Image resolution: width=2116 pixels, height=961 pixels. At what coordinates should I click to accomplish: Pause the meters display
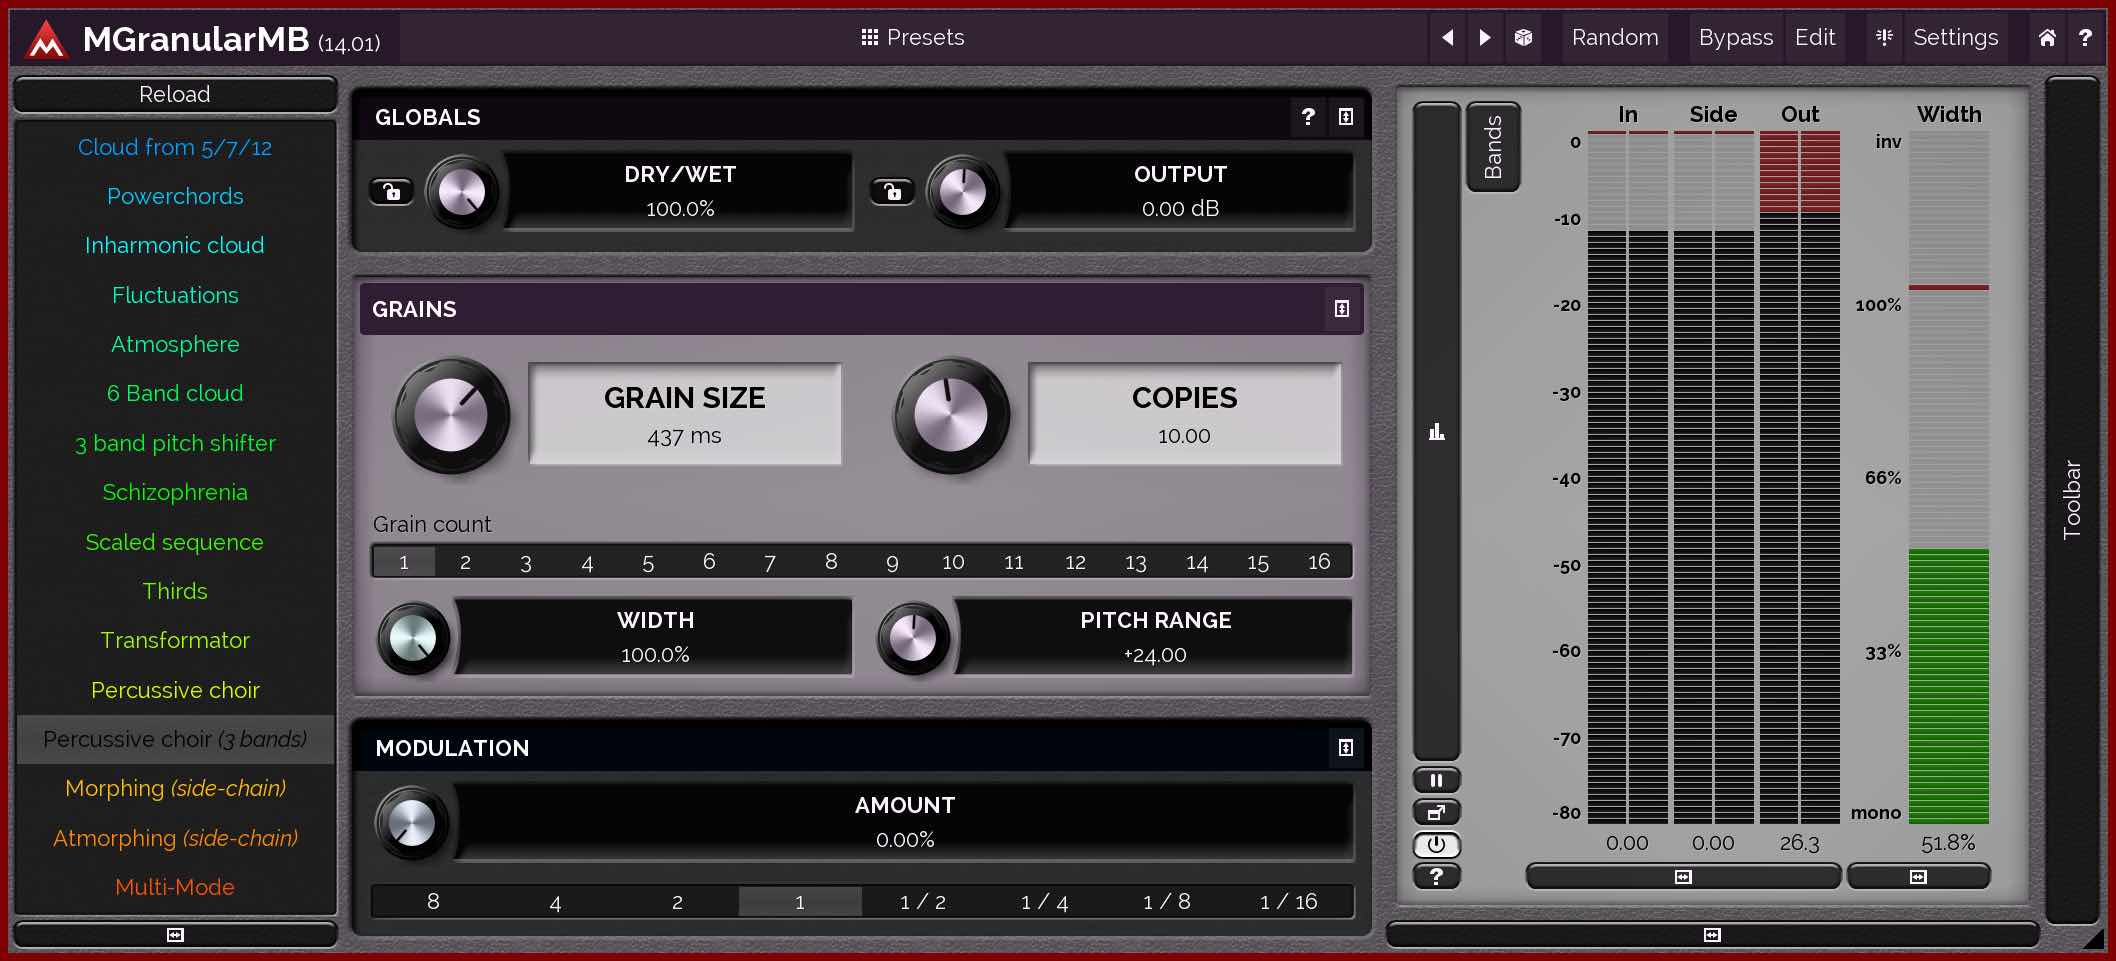click(x=1436, y=780)
